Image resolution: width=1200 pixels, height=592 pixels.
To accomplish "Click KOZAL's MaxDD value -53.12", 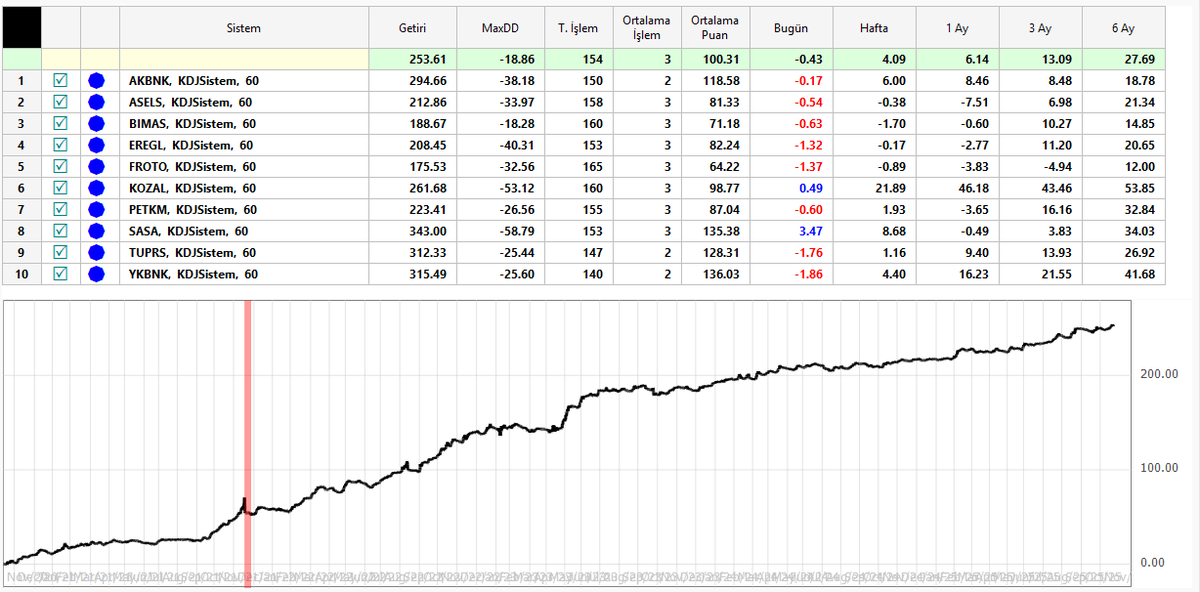I will pos(515,188).
